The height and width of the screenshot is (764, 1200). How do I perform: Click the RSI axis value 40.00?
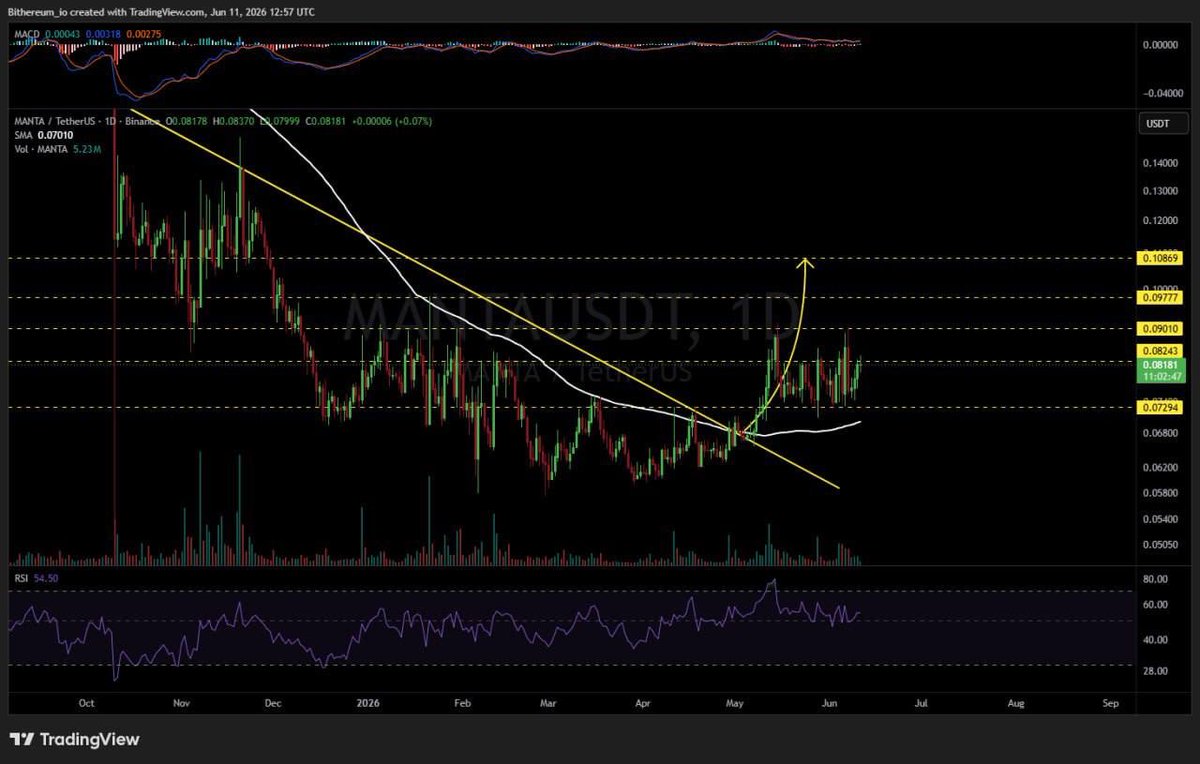[x=1156, y=640]
